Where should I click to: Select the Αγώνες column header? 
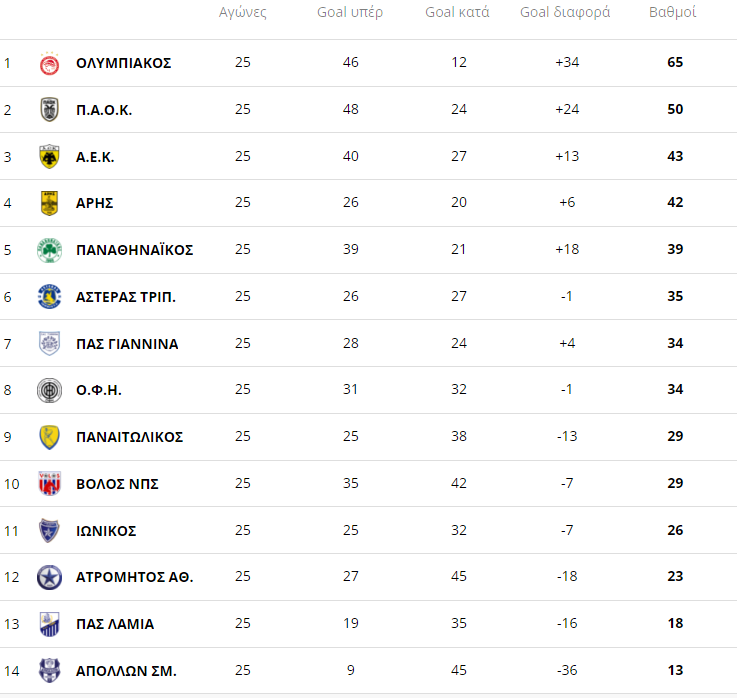click(243, 13)
